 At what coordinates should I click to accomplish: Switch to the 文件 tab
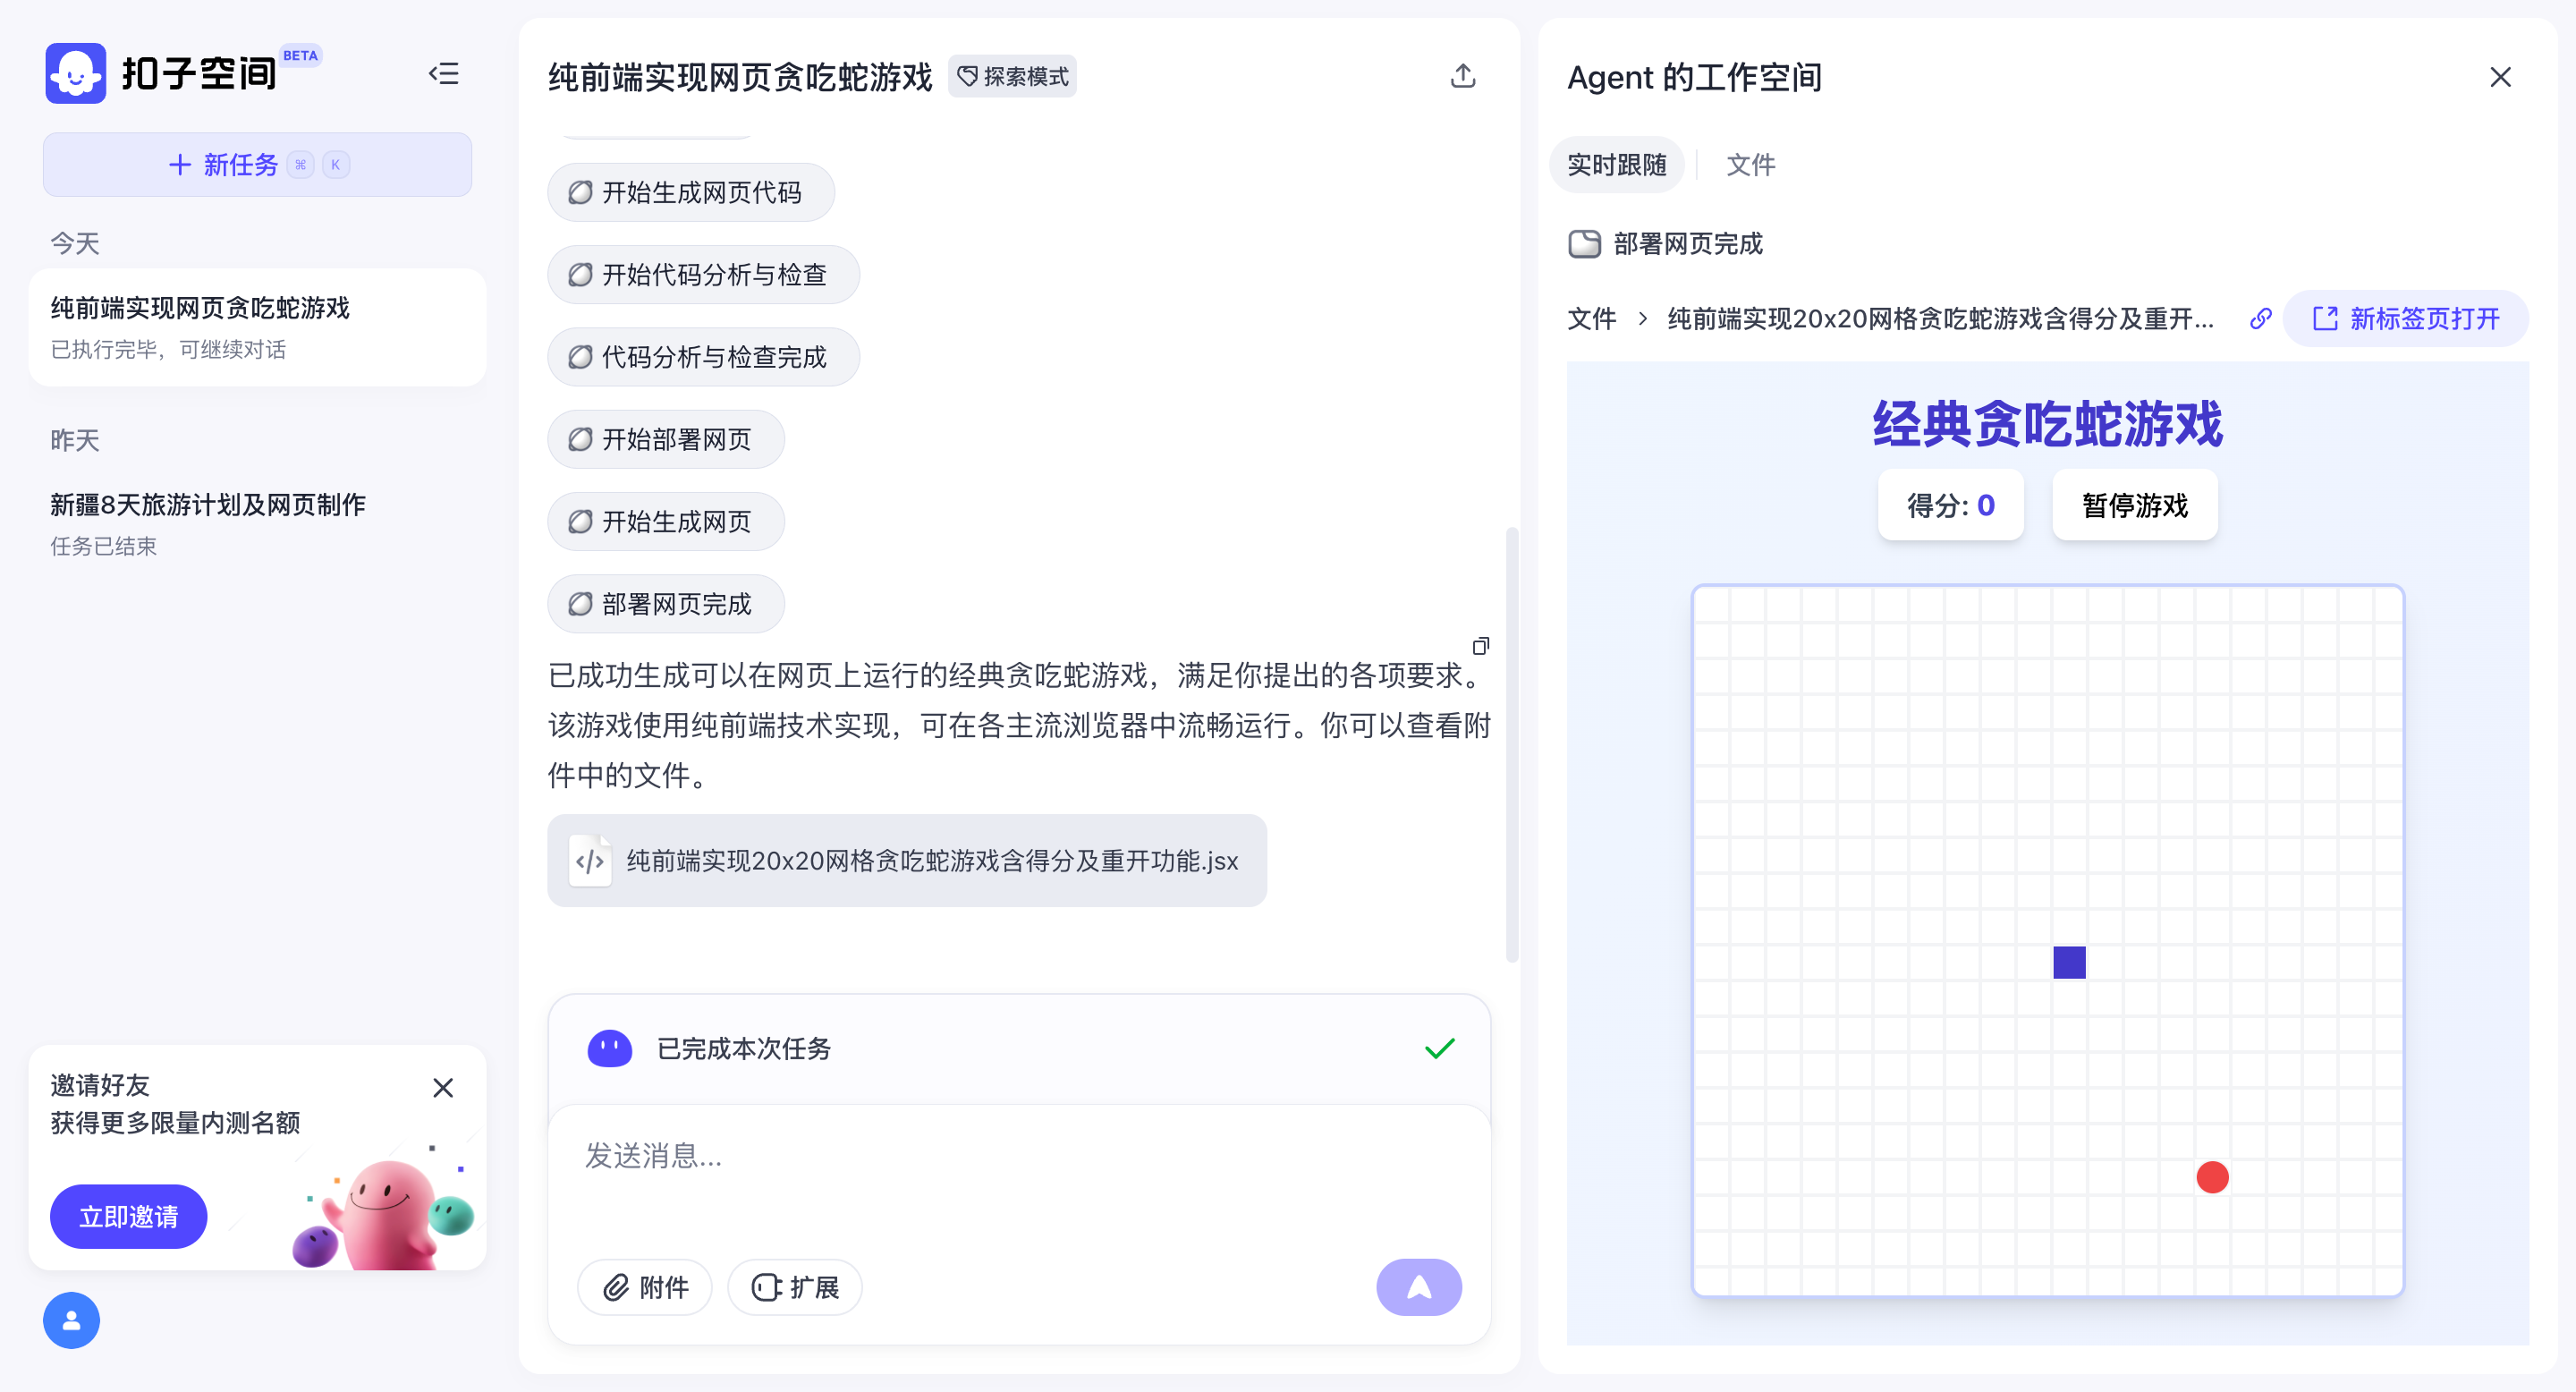pos(1750,165)
